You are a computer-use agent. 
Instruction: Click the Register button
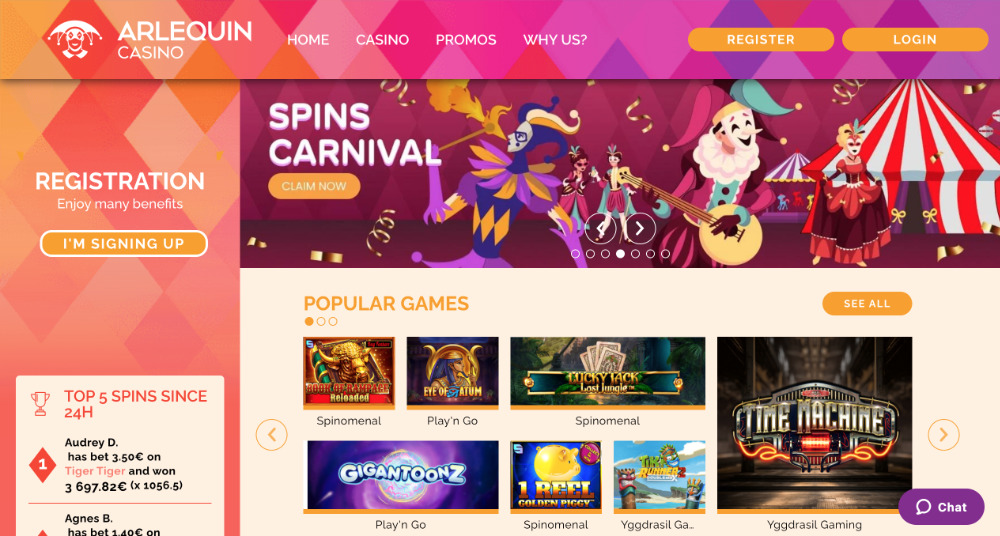(761, 40)
